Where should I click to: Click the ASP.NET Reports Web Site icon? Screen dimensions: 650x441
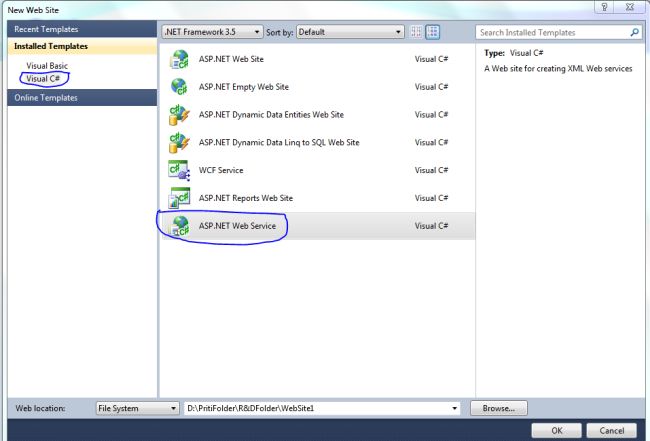click(179, 198)
